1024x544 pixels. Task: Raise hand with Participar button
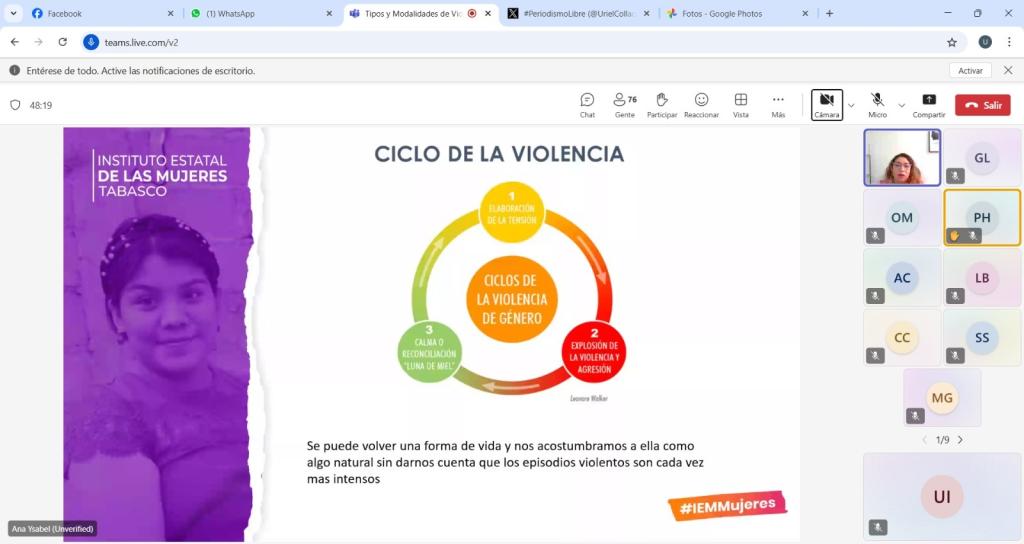tap(661, 104)
